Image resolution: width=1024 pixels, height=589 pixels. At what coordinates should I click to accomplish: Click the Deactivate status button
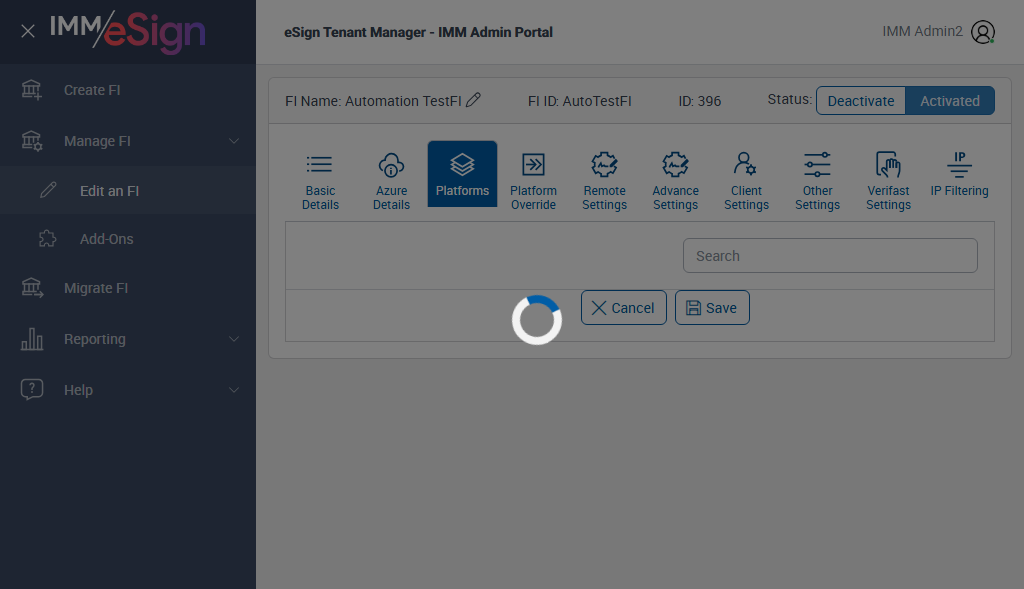coord(861,101)
